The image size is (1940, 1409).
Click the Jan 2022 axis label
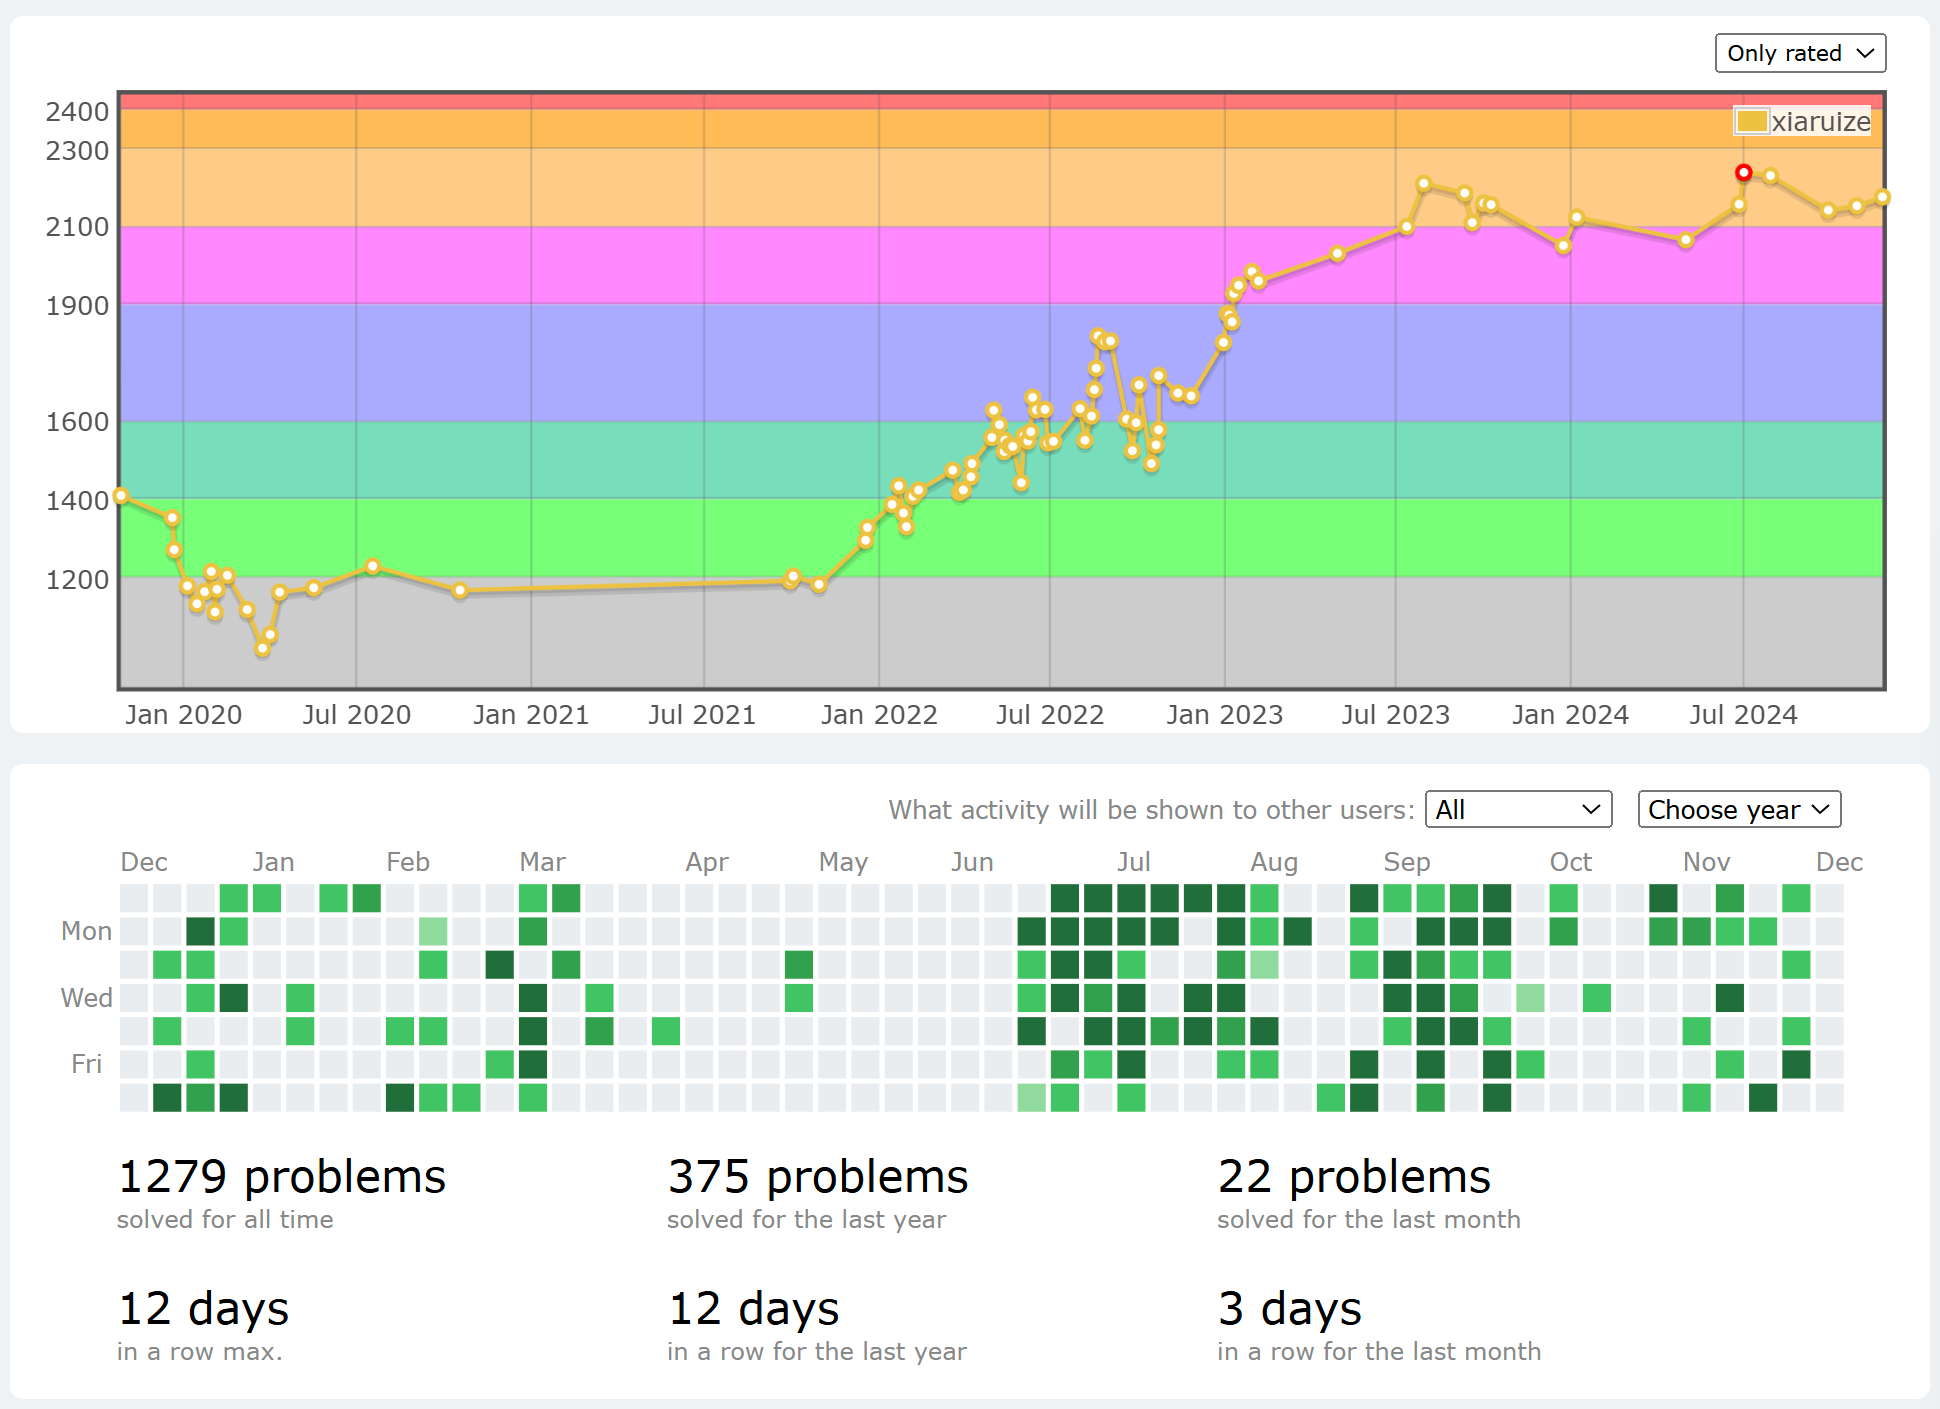[878, 715]
